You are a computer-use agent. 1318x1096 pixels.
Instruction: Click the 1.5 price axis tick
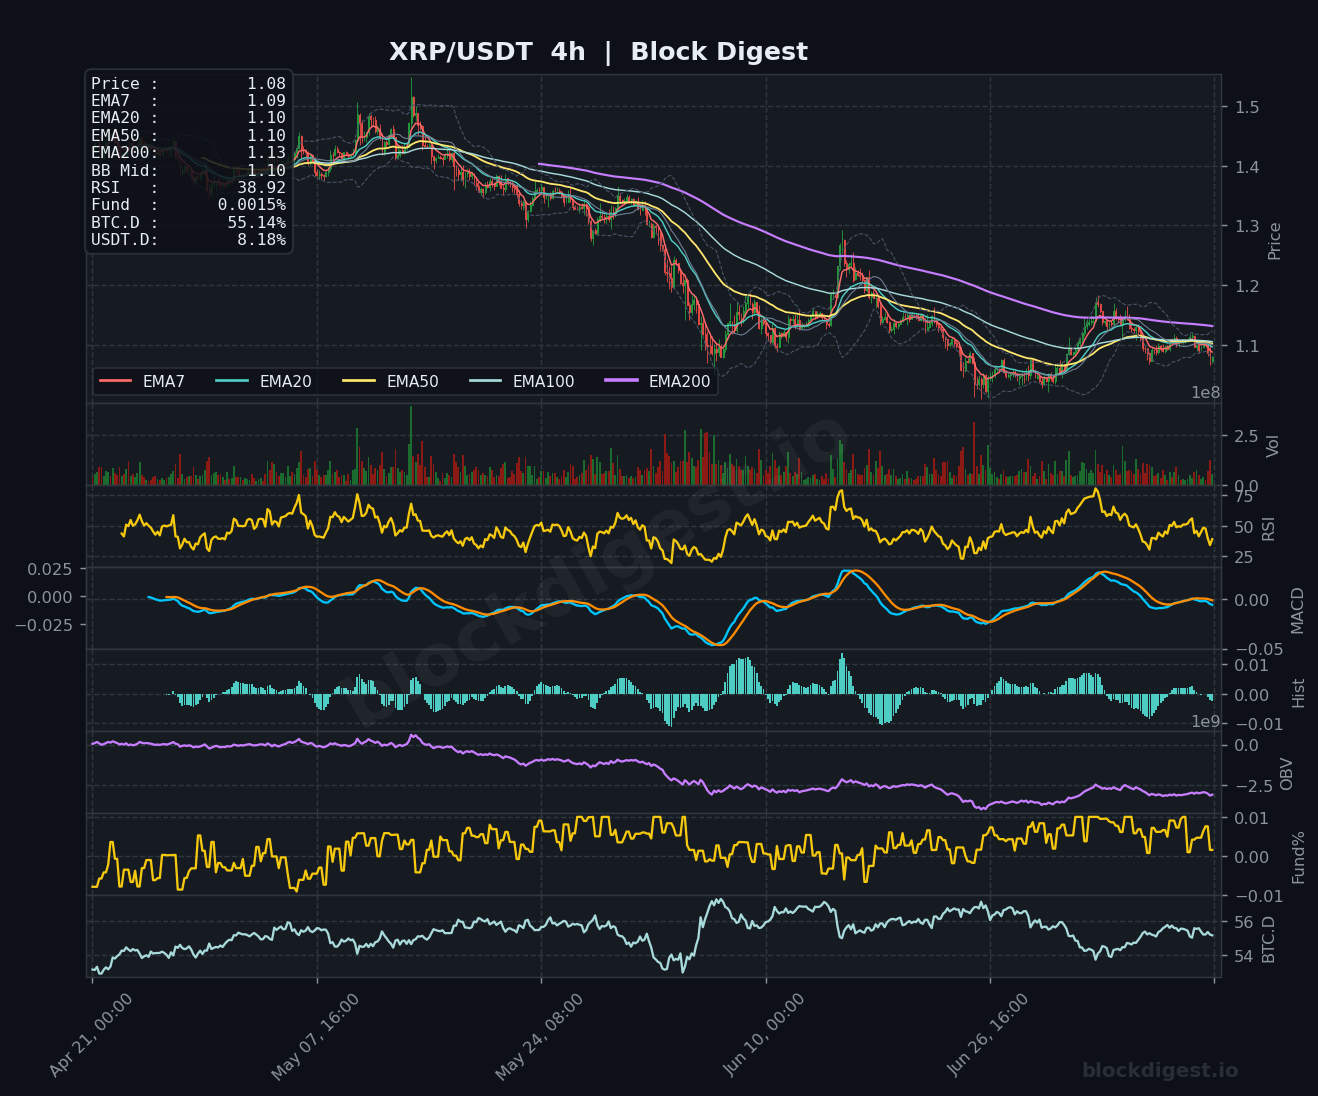(1246, 107)
